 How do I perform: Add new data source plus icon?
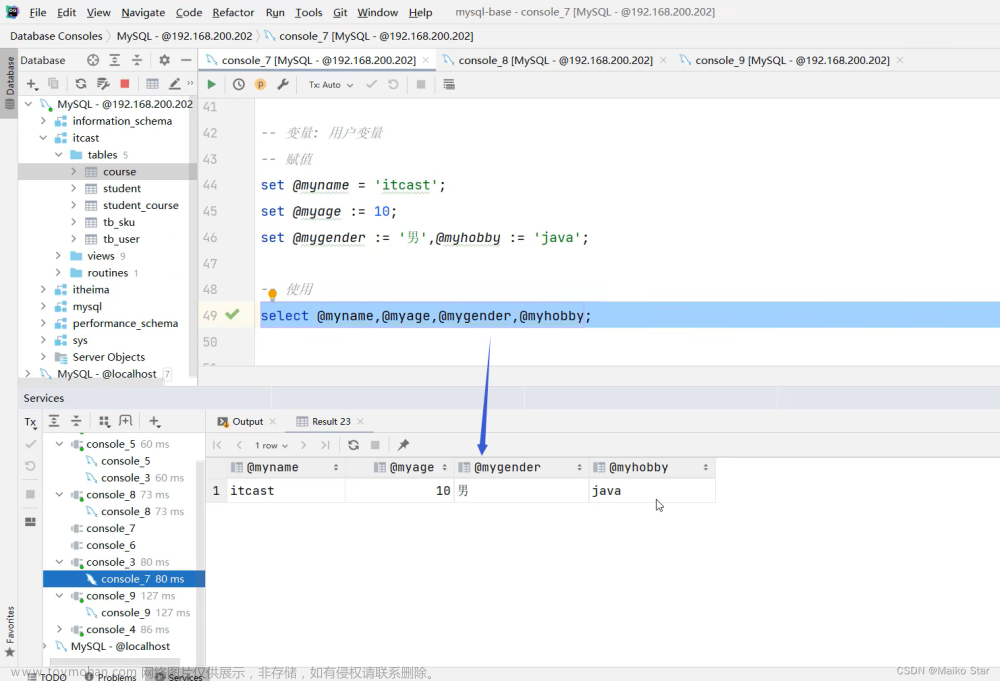(x=32, y=84)
